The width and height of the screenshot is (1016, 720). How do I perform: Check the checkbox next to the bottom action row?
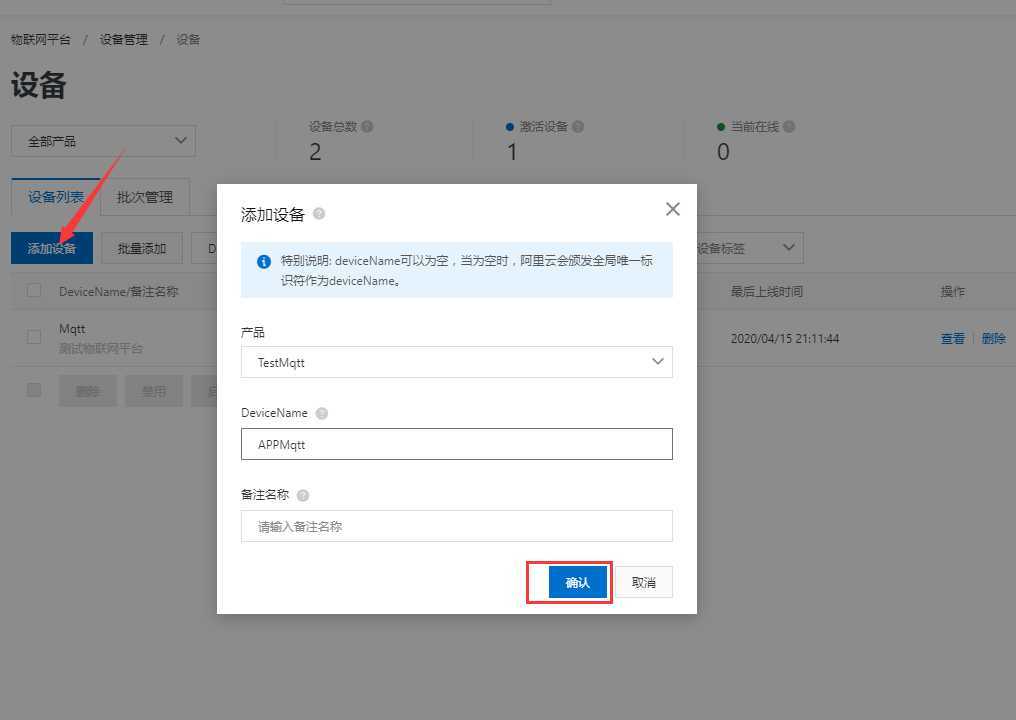click(x=33, y=390)
